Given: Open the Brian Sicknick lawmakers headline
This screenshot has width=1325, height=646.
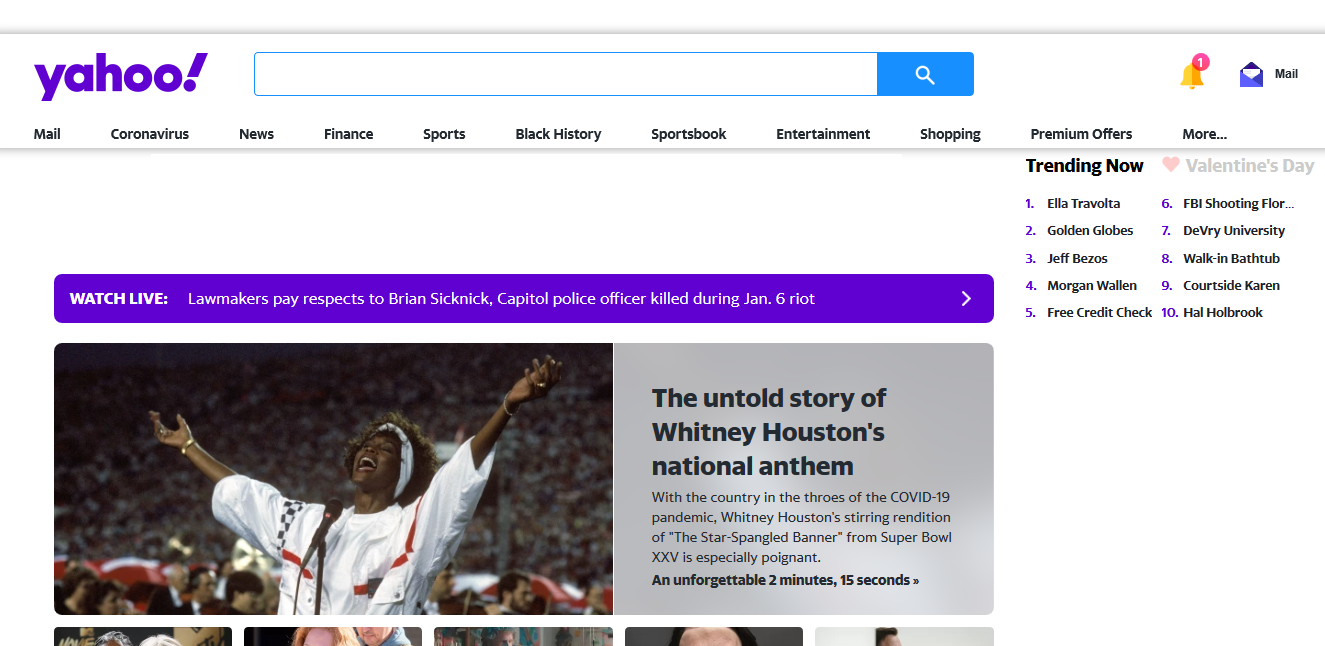Looking at the screenshot, I should pyautogui.click(x=501, y=298).
